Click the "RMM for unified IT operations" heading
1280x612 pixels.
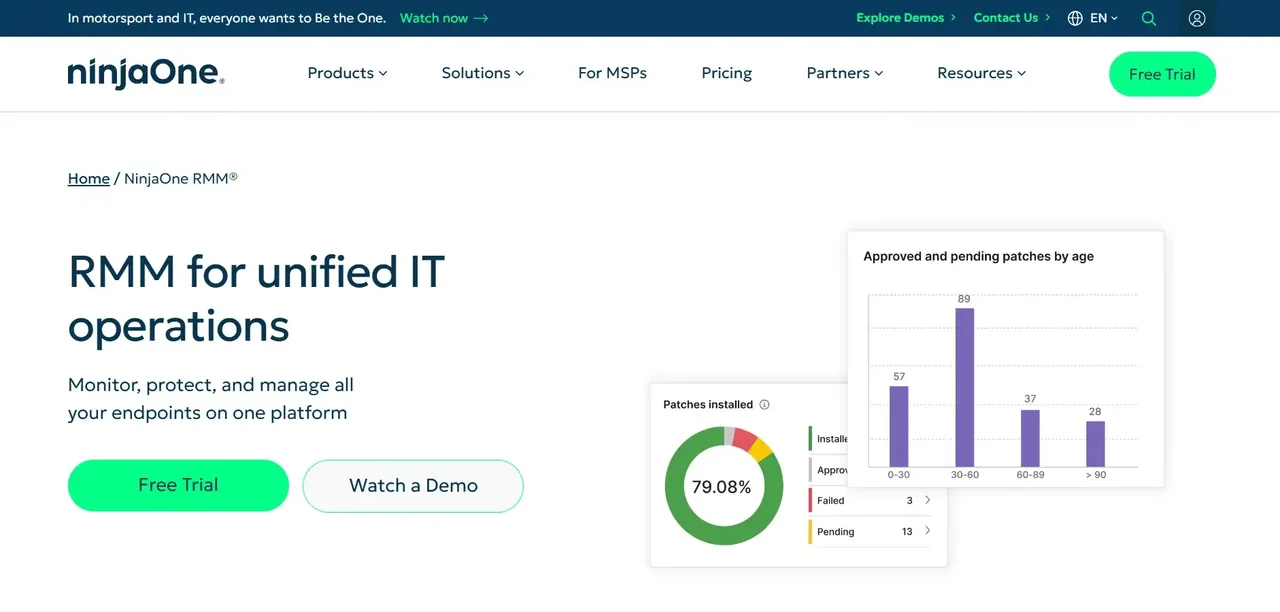[x=256, y=299]
